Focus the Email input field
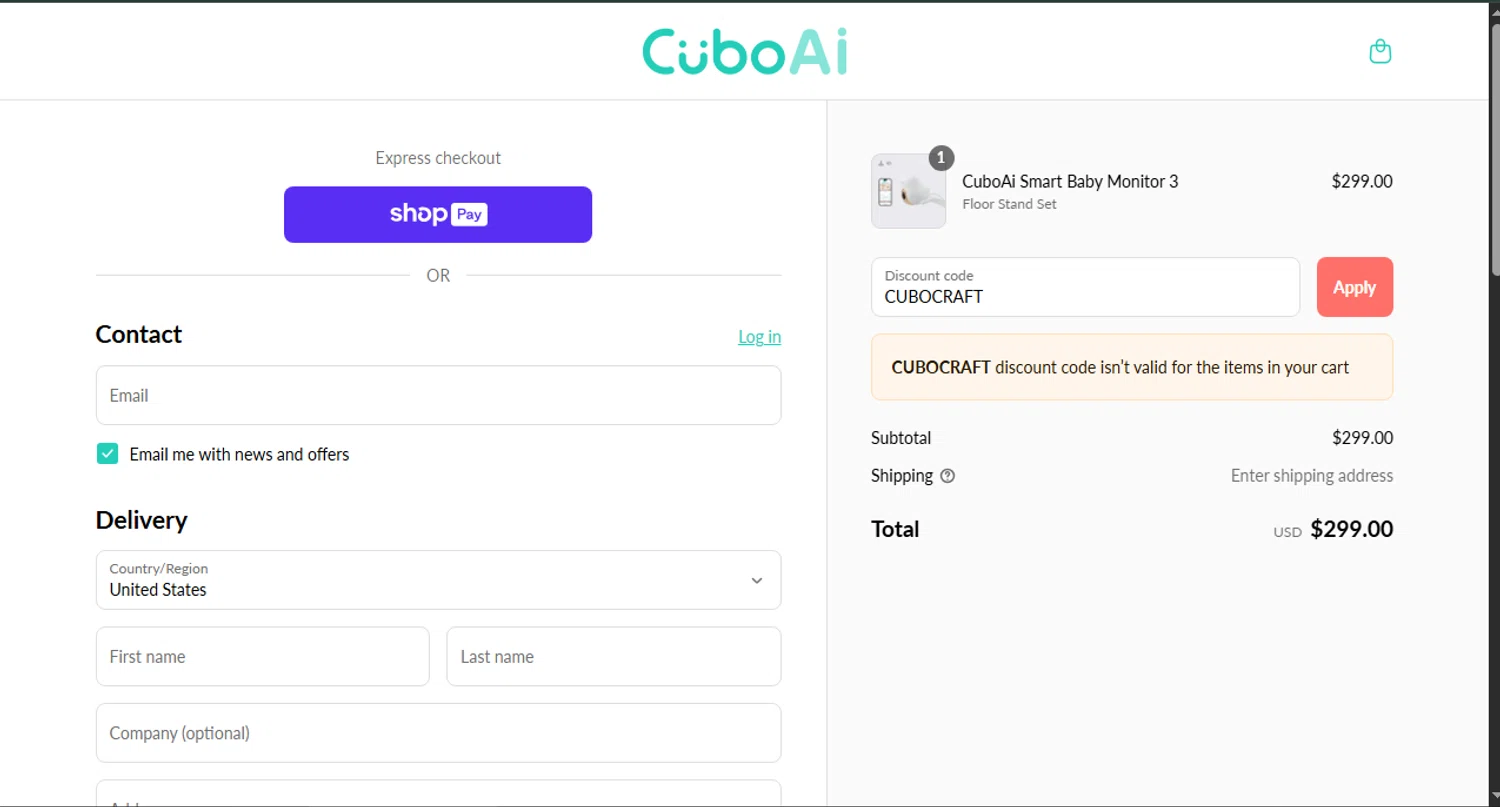Screen dimensions: 1500x807 coord(438,395)
